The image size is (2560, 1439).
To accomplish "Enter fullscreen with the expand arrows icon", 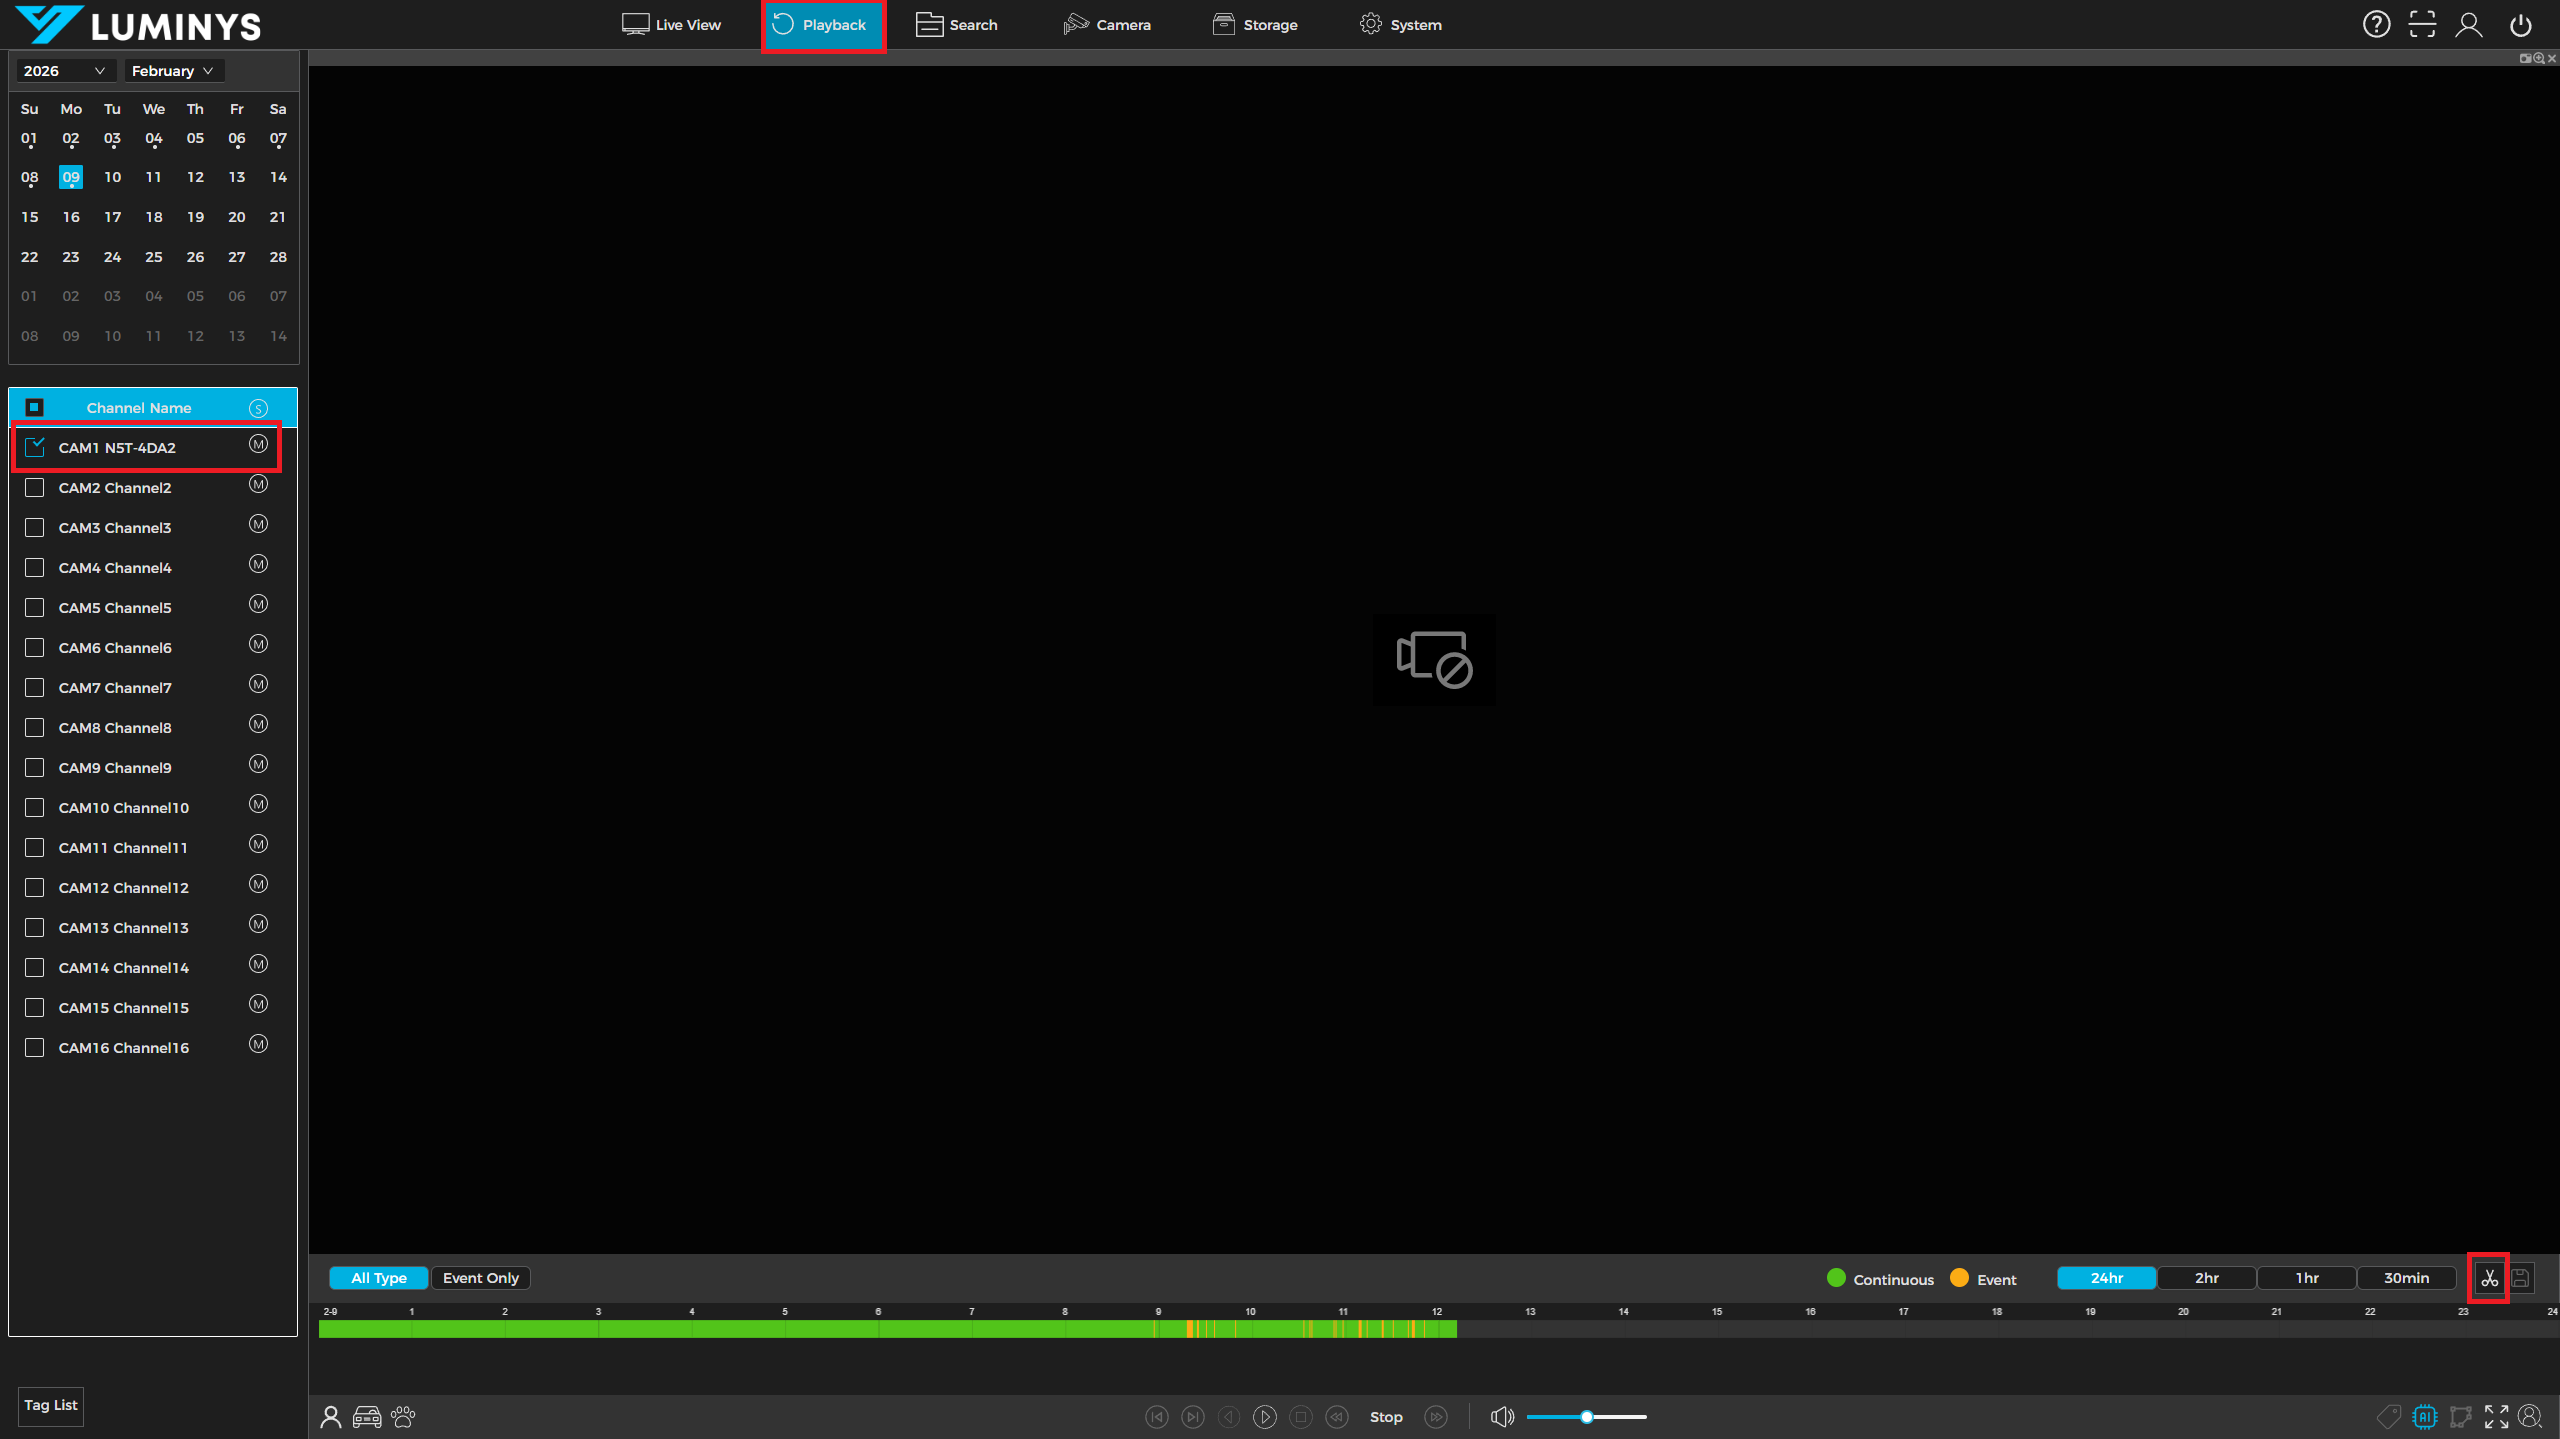I will point(2496,1417).
